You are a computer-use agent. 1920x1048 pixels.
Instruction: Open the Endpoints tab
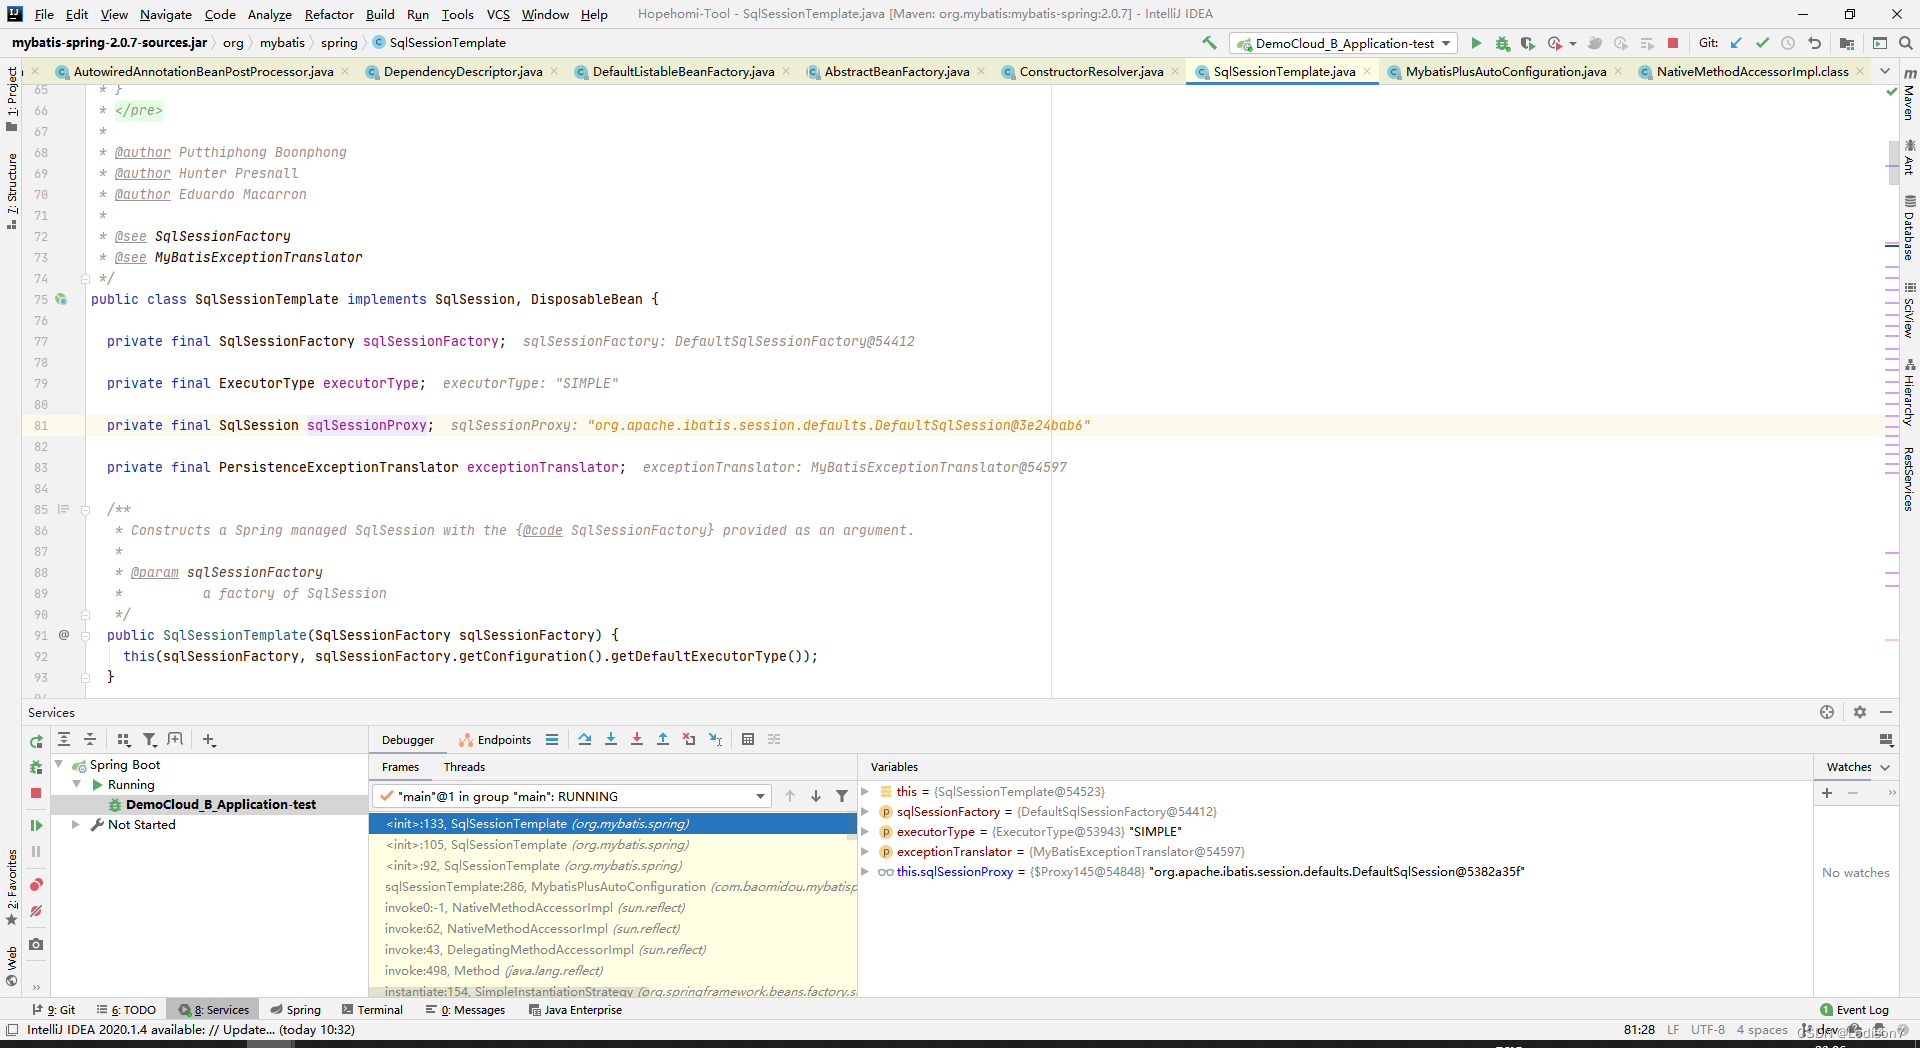pos(495,740)
